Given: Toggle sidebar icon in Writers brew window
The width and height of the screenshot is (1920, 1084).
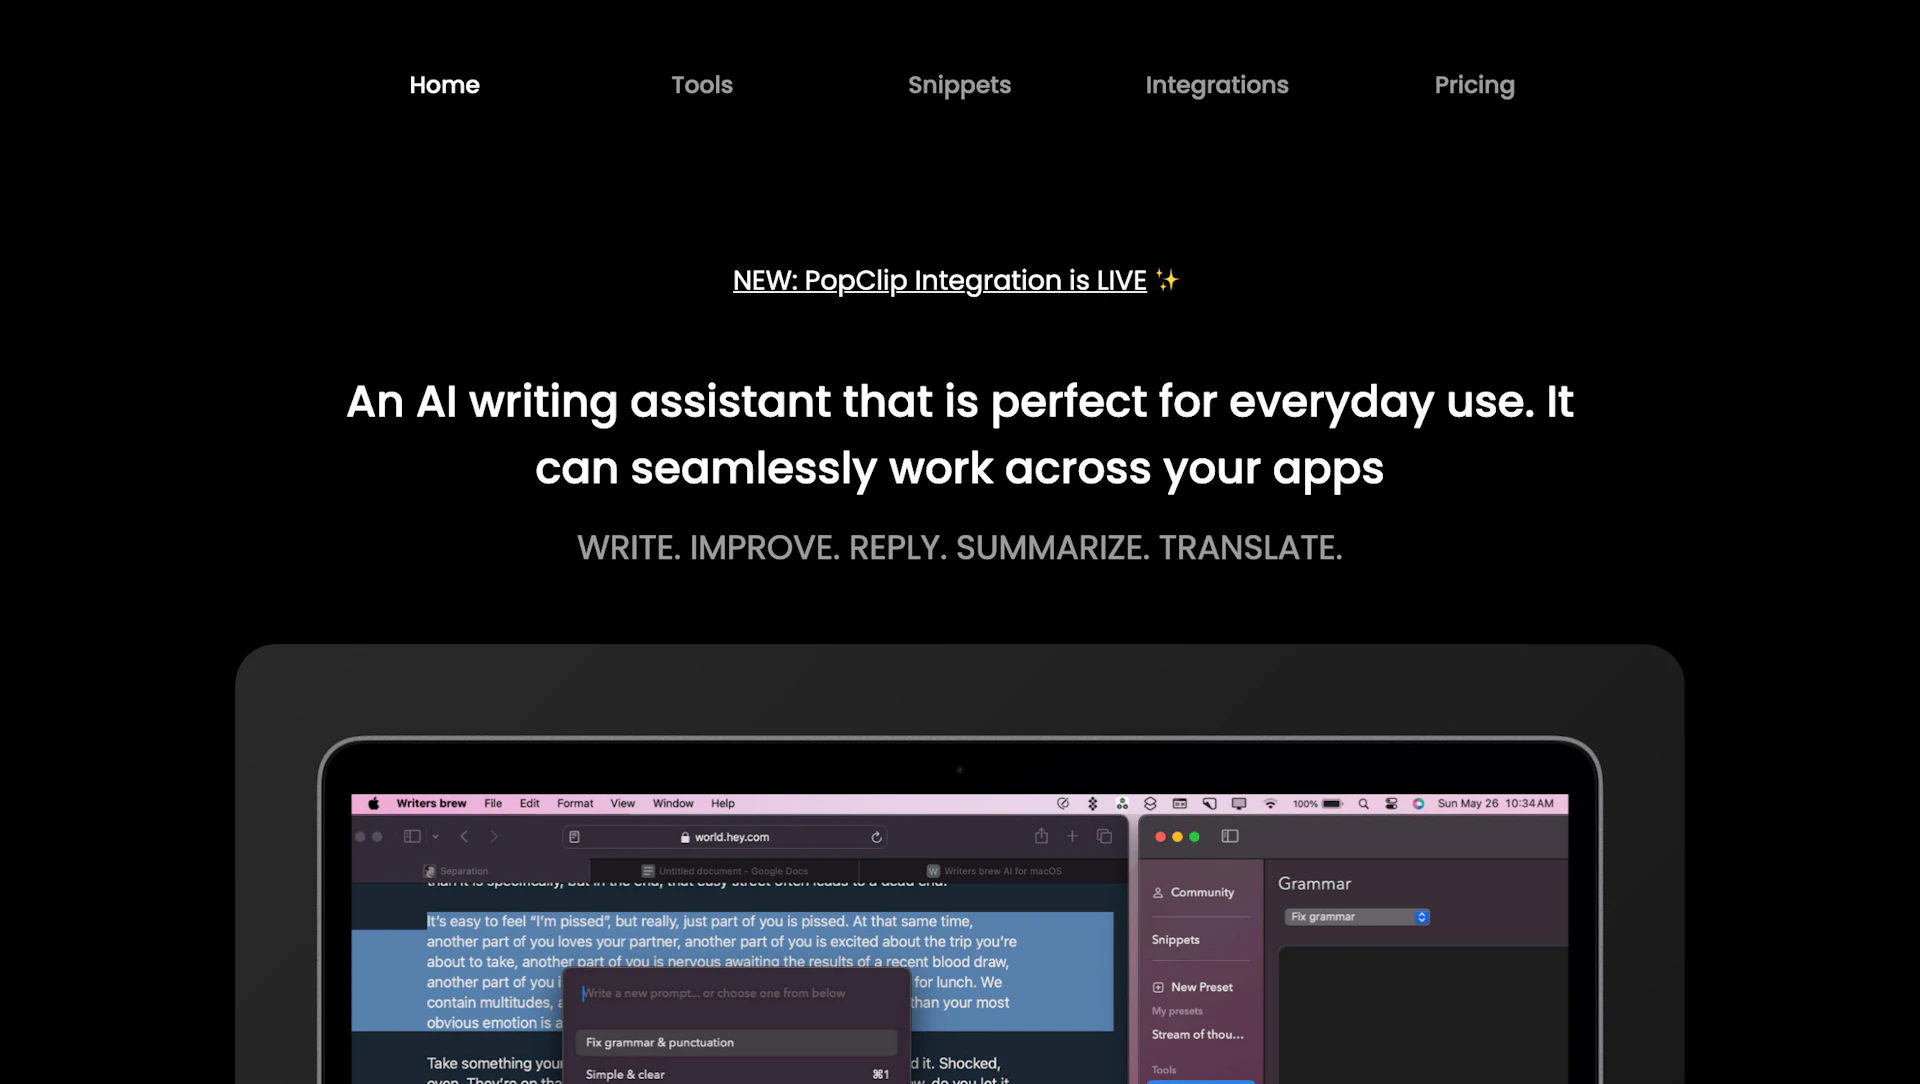Looking at the screenshot, I should (1230, 836).
